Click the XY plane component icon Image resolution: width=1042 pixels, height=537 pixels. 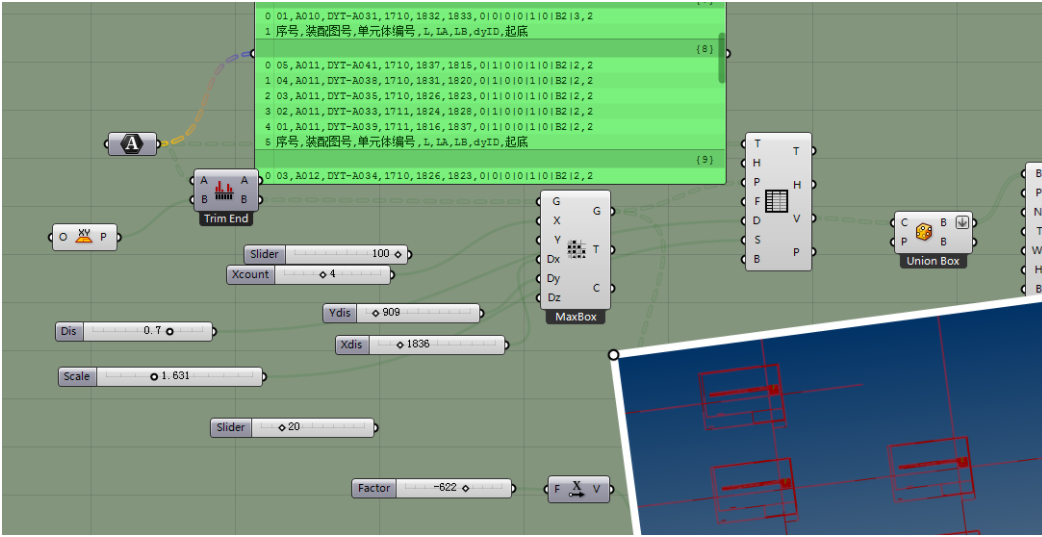click(x=84, y=237)
